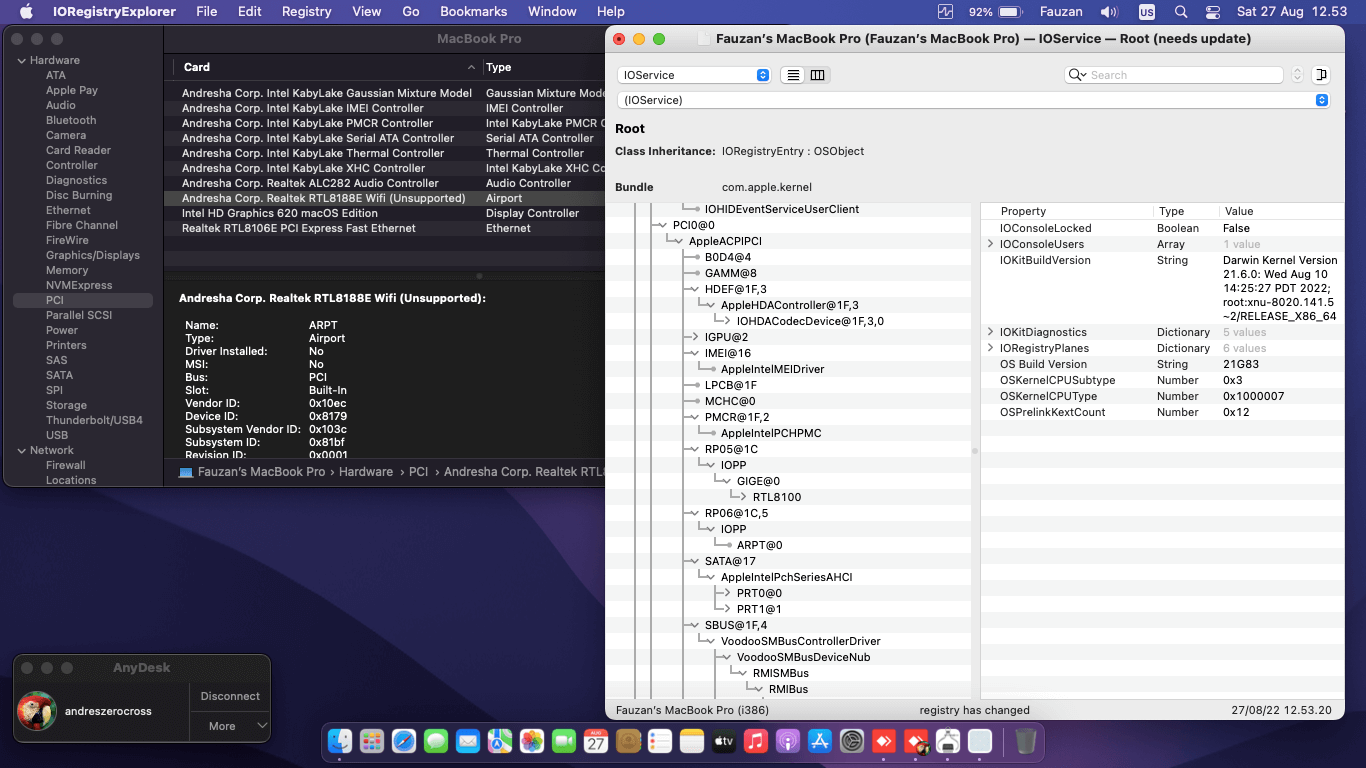Click the registry Search field
Image resolution: width=1366 pixels, height=768 pixels.
pos(1180,75)
